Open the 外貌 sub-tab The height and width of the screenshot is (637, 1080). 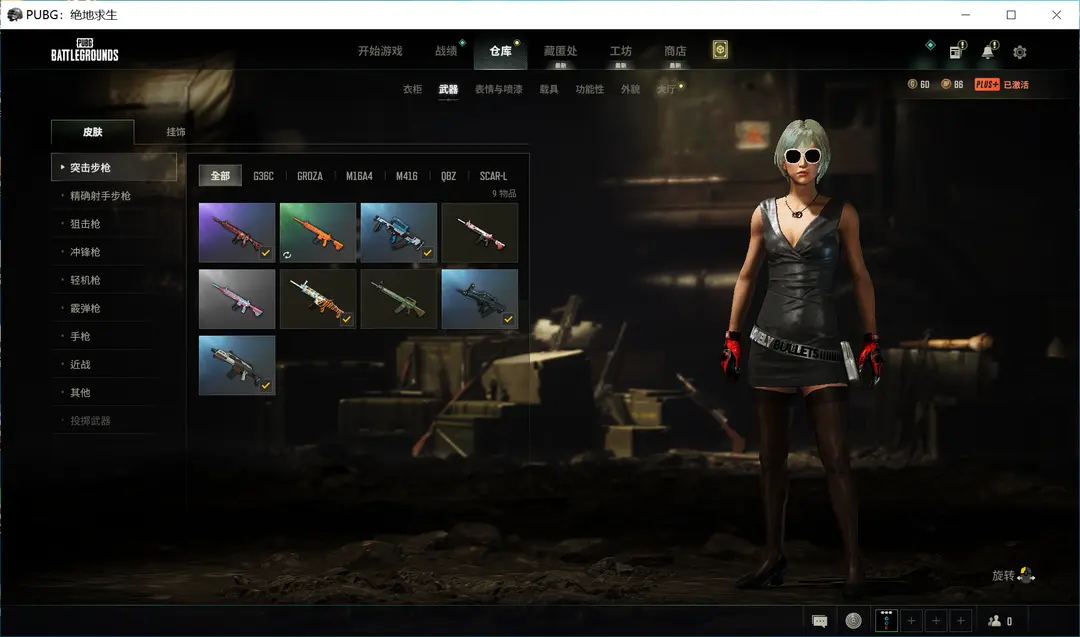click(630, 89)
